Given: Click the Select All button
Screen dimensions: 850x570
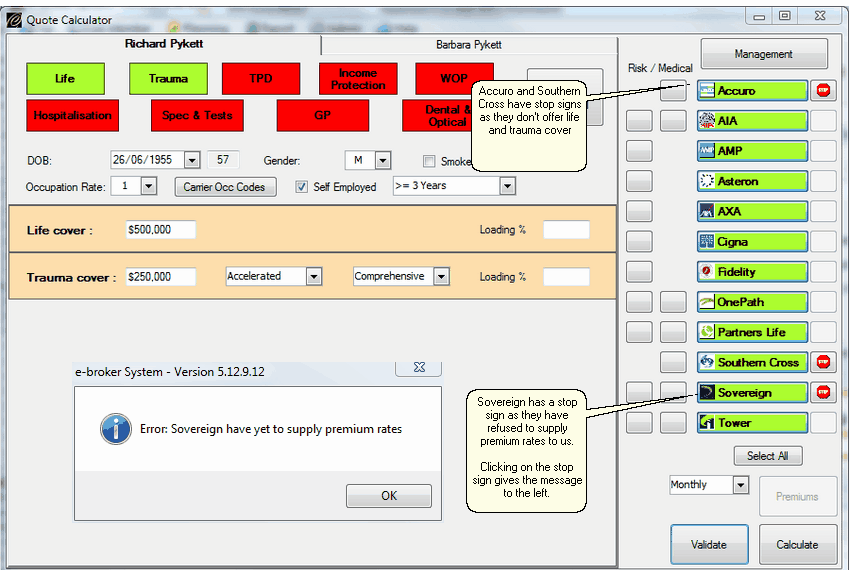Looking at the screenshot, I should [x=768, y=456].
